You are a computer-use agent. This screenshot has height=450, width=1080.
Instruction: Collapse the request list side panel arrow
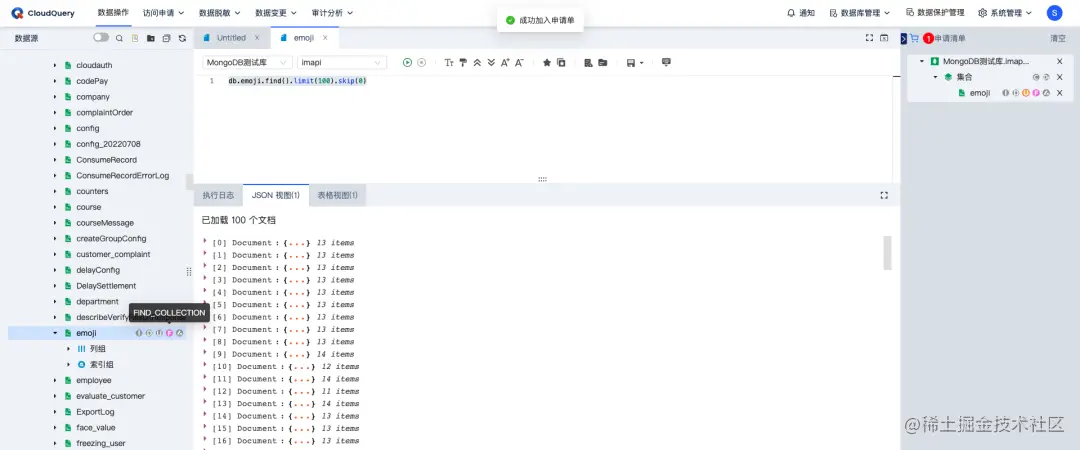pos(904,39)
